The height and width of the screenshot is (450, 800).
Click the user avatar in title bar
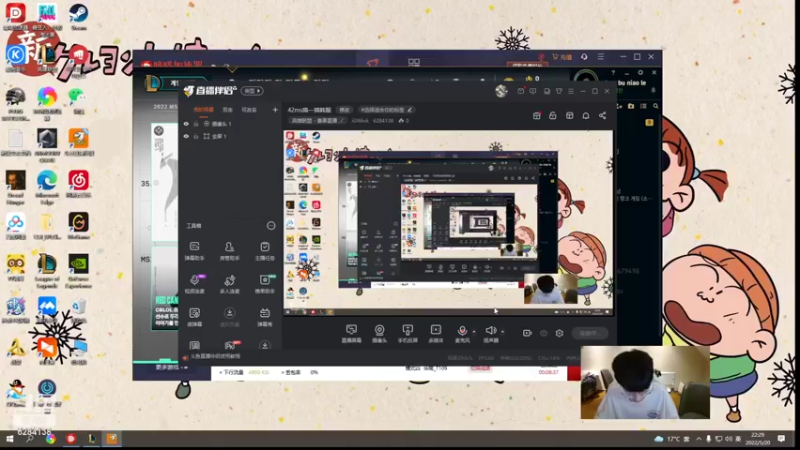pyautogui.click(x=501, y=91)
